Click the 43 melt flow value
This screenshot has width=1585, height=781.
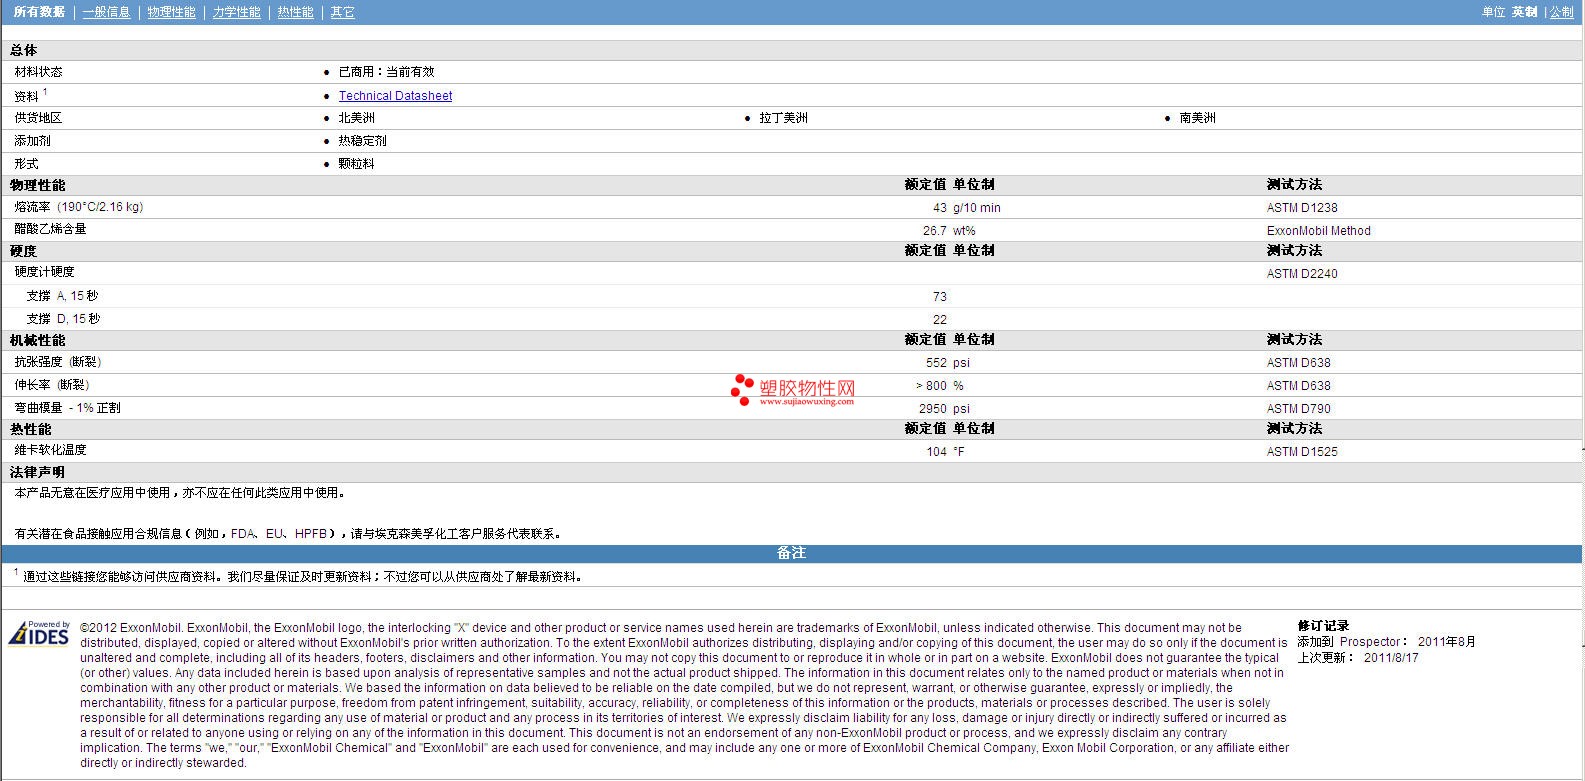coord(939,208)
